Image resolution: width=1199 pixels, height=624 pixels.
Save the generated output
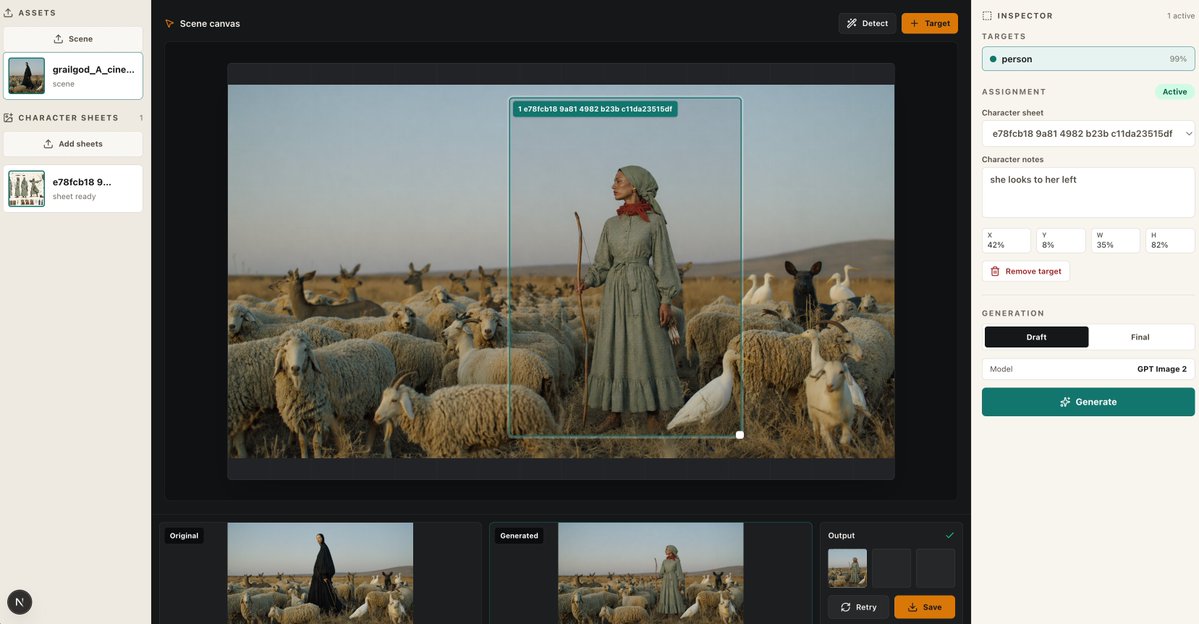point(924,607)
